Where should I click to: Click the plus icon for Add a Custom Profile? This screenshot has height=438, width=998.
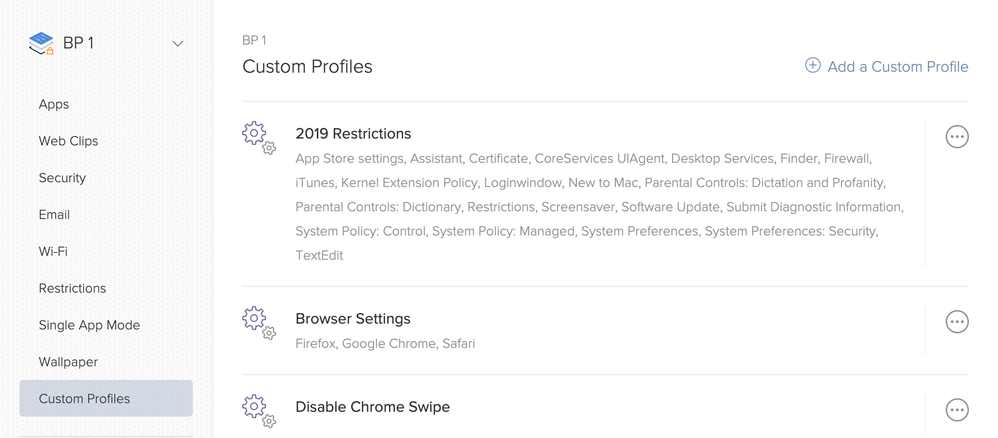coord(813,66)
